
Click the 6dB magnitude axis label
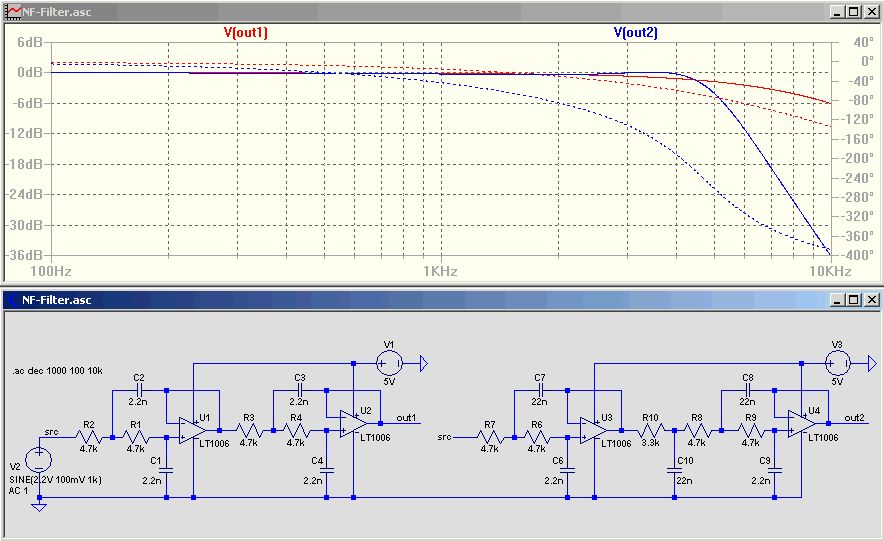point(30,42)
